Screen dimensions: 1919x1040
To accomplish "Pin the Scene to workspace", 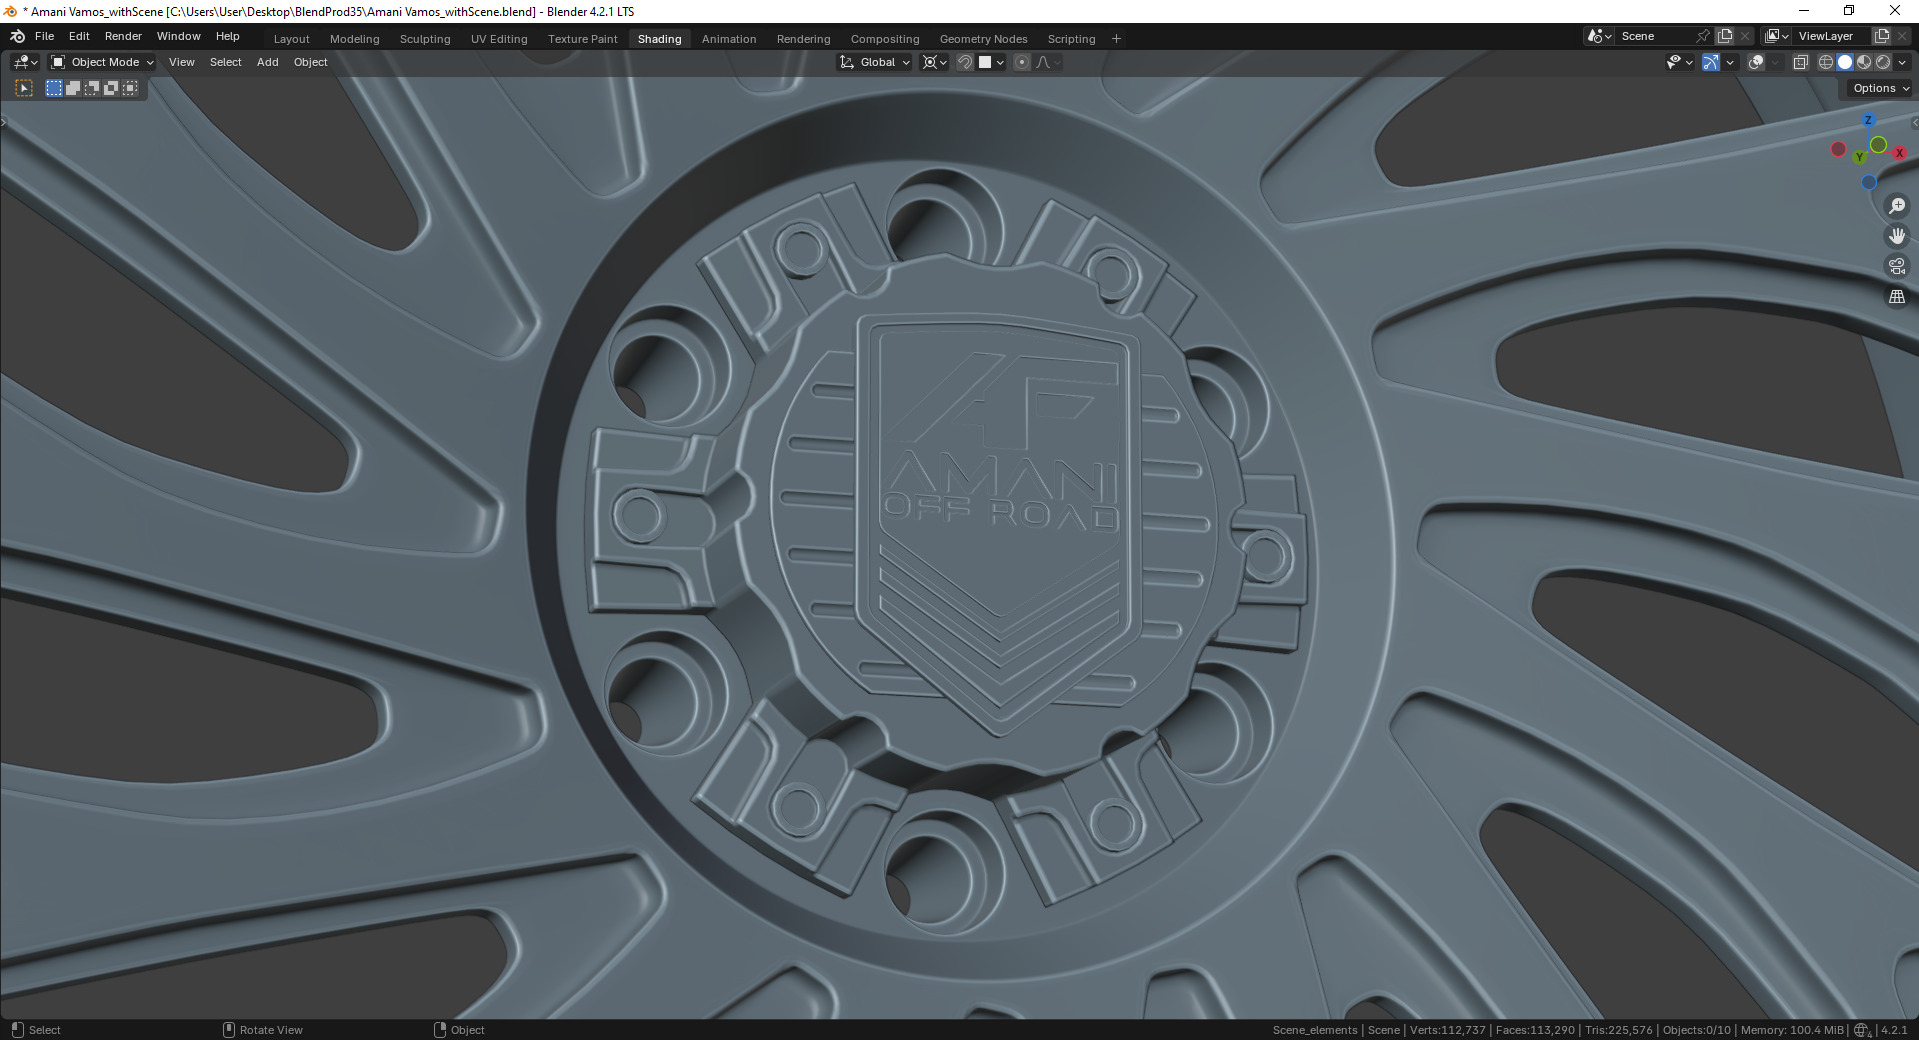I will tap(1703, 36).
